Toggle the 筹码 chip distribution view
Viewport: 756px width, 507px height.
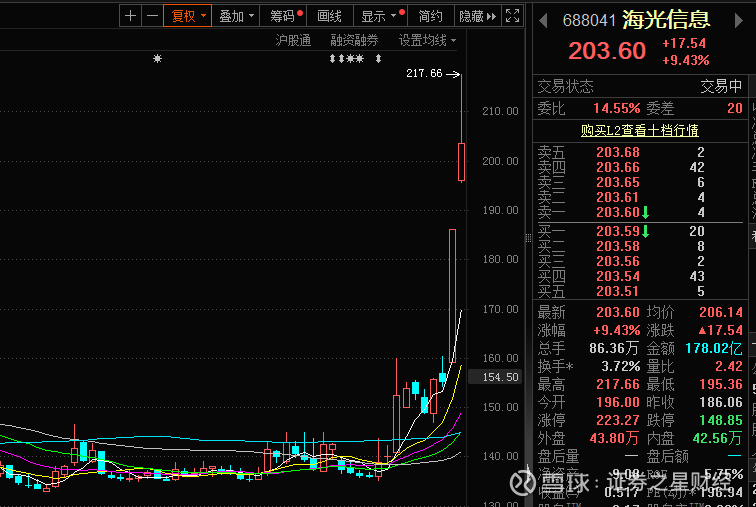pos(283,16)
